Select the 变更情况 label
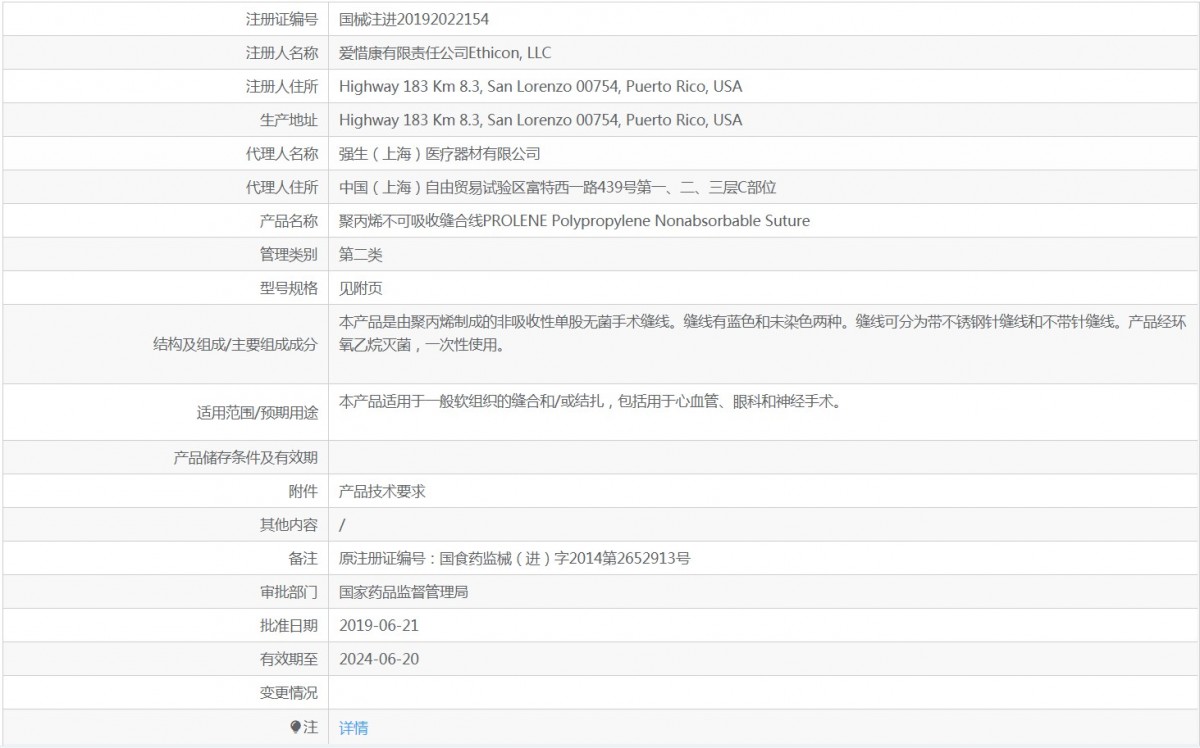The width and height of the screenshot is (1200, 748). pyautogui.click(x=289, y=693)
